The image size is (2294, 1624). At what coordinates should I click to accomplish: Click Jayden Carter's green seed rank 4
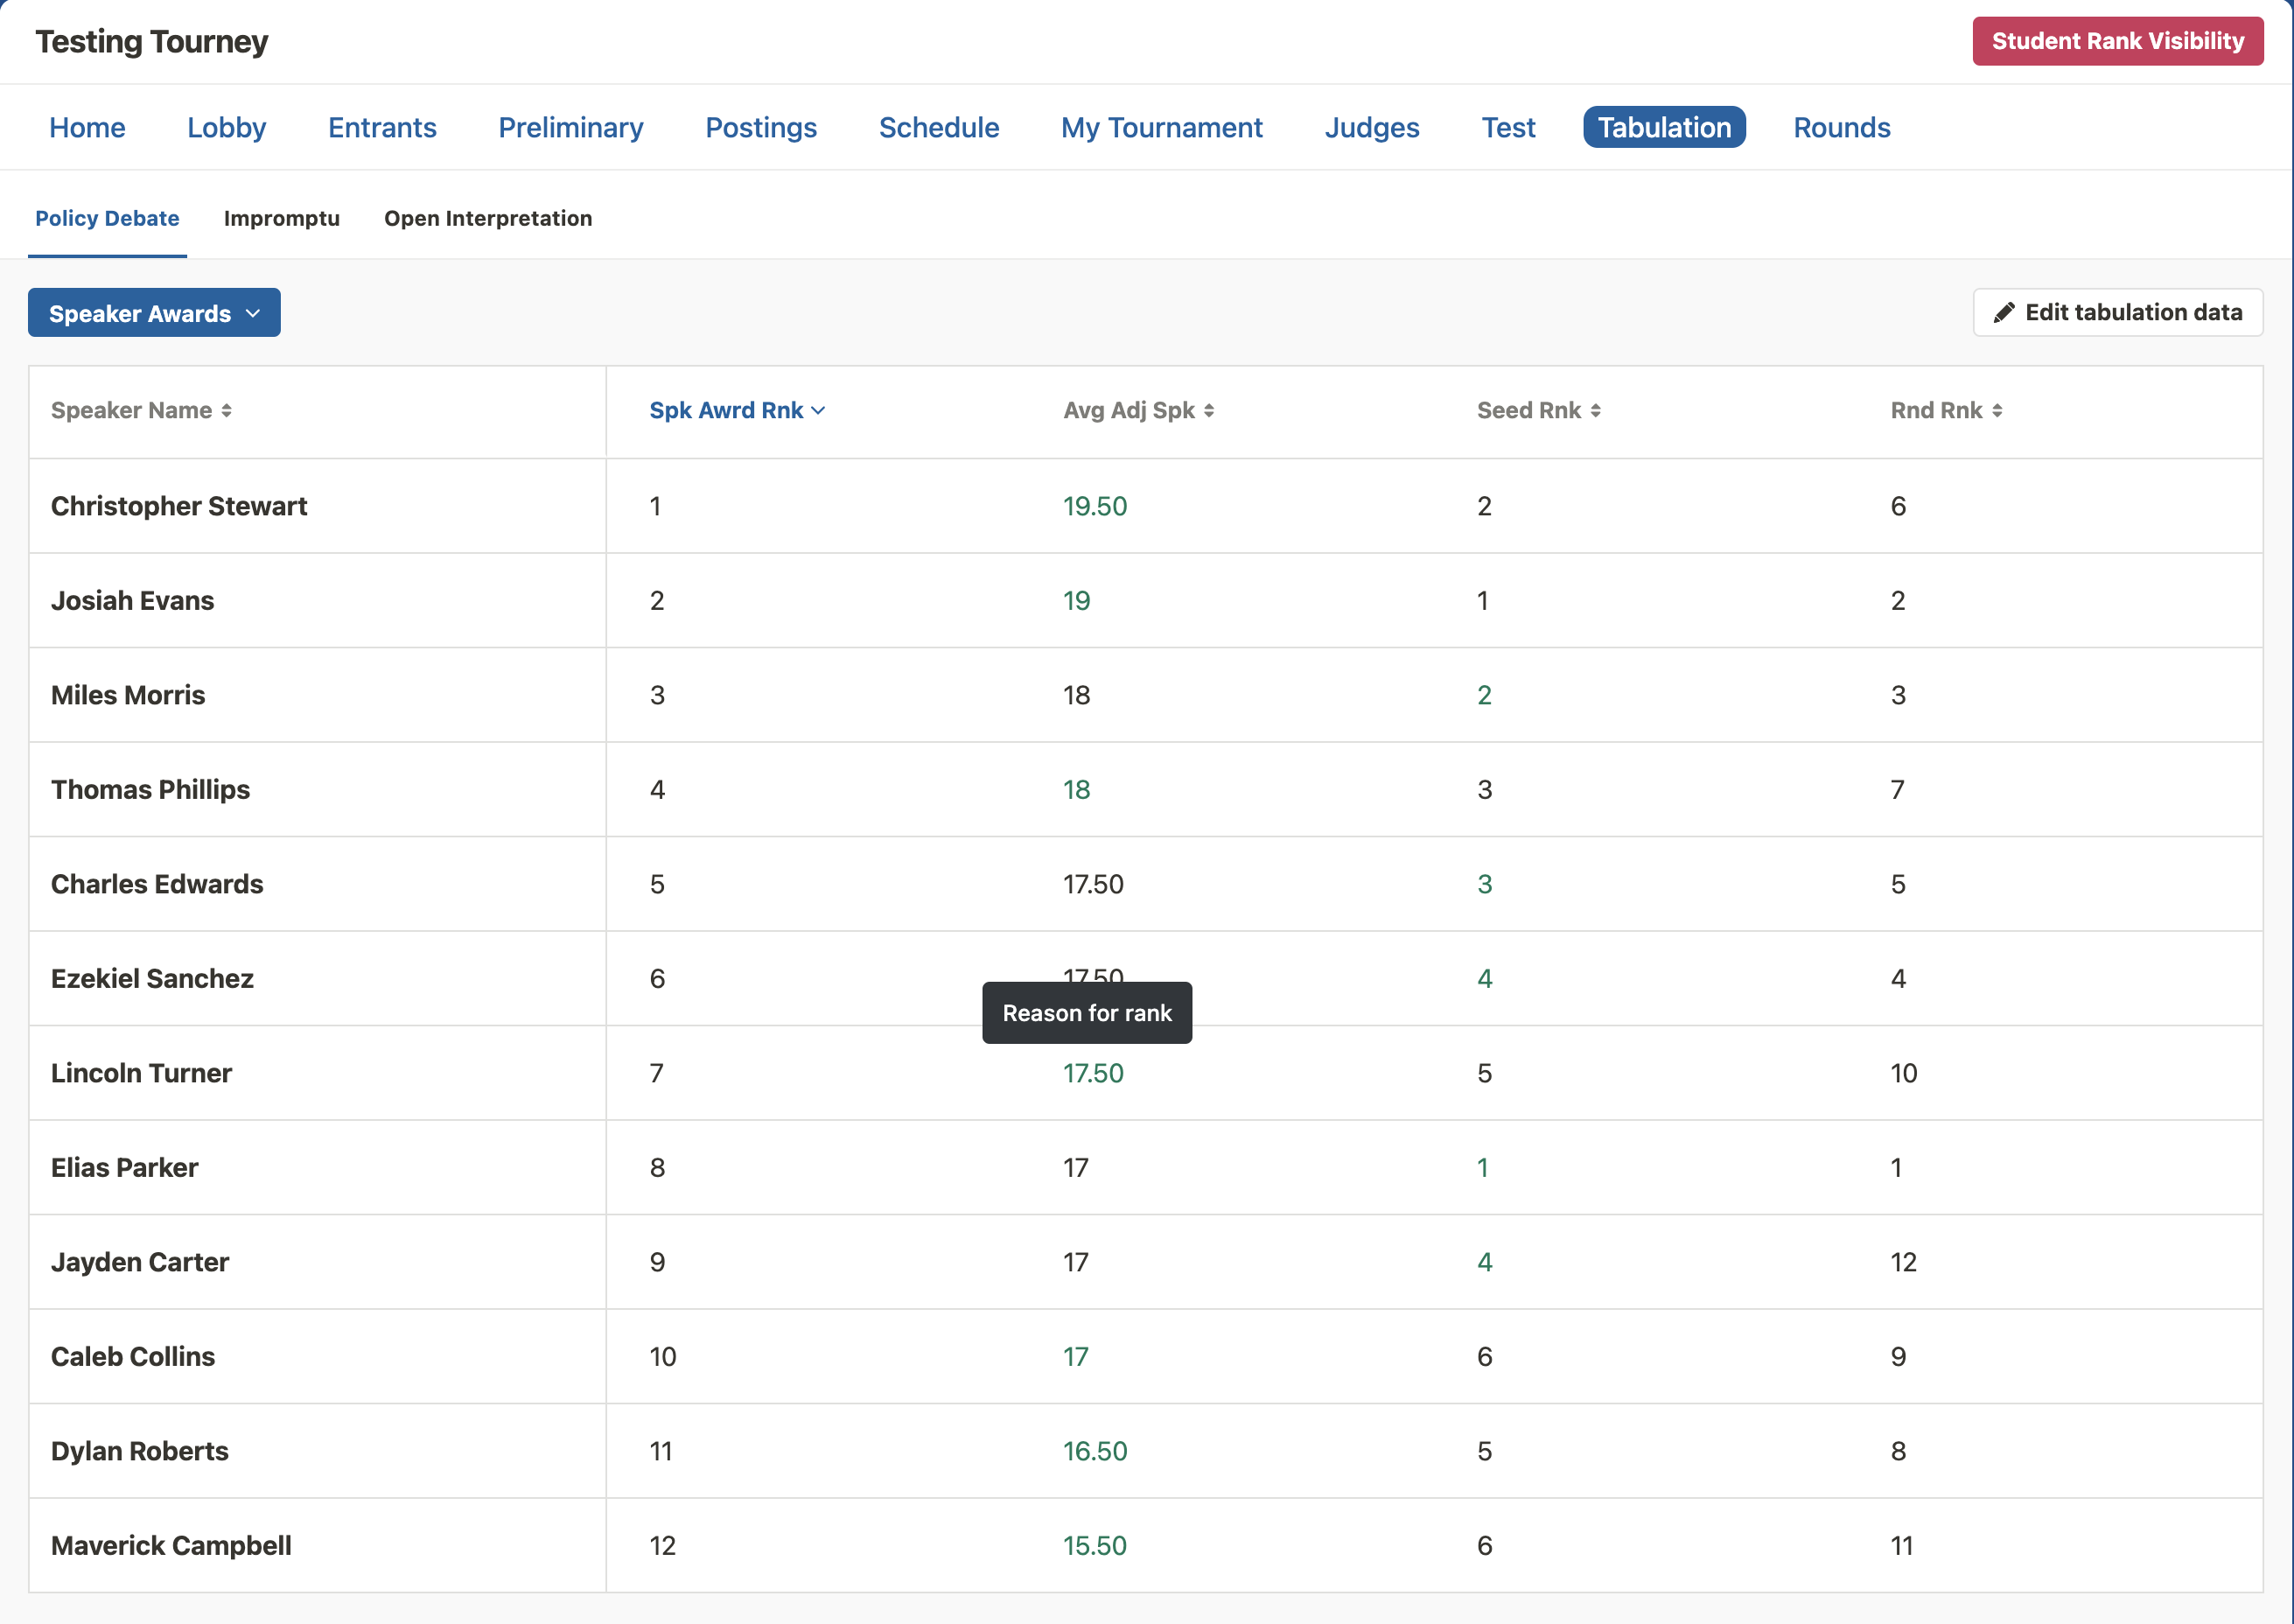[x=1484, y=1262]
